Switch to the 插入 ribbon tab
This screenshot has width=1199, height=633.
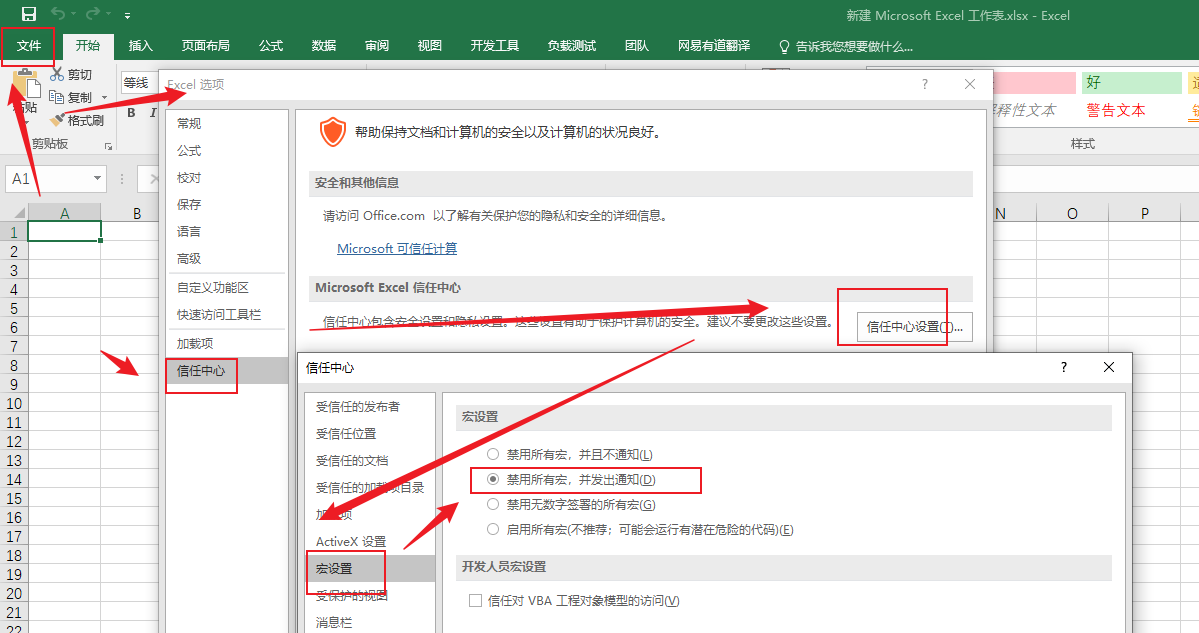141,46
